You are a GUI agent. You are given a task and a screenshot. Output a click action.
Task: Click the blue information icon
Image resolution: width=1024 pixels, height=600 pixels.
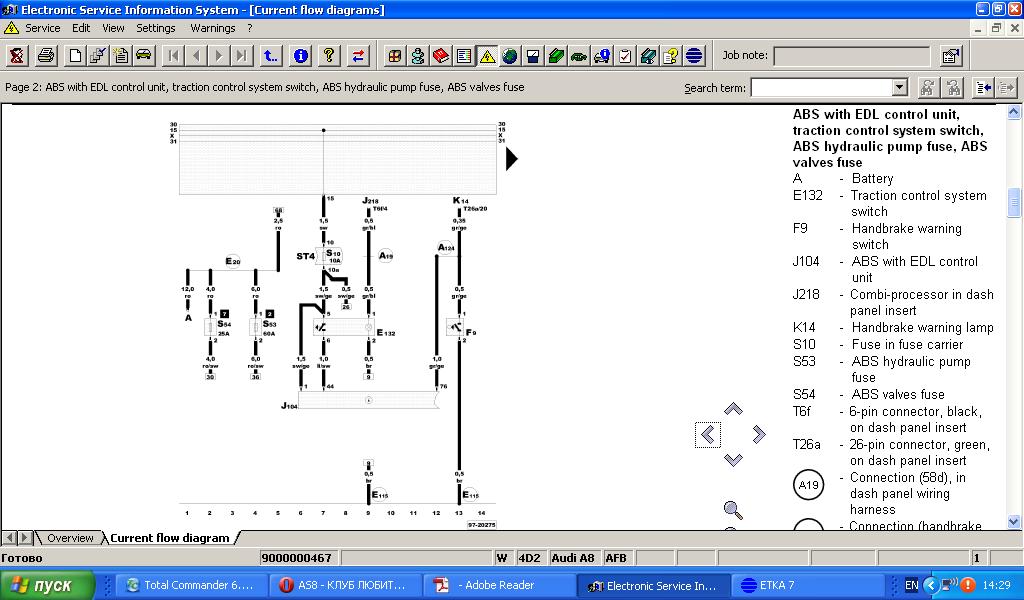[x=301, y=56]
